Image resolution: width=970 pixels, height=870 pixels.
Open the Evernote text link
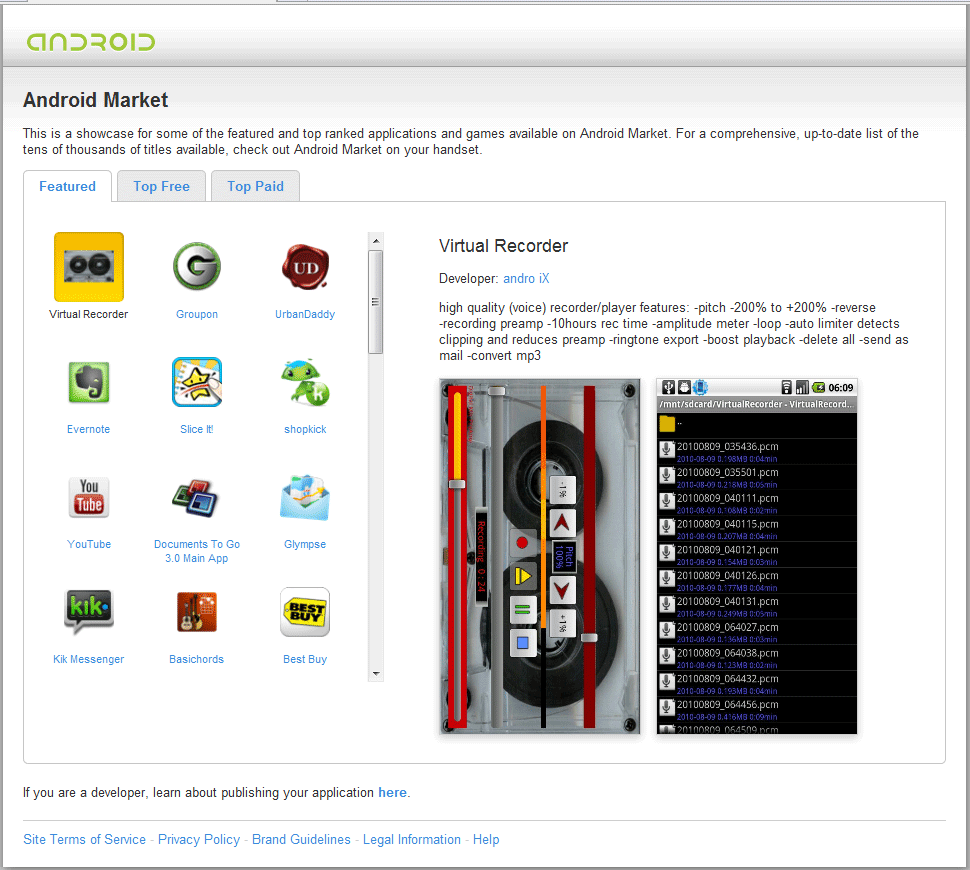(88, 429)
